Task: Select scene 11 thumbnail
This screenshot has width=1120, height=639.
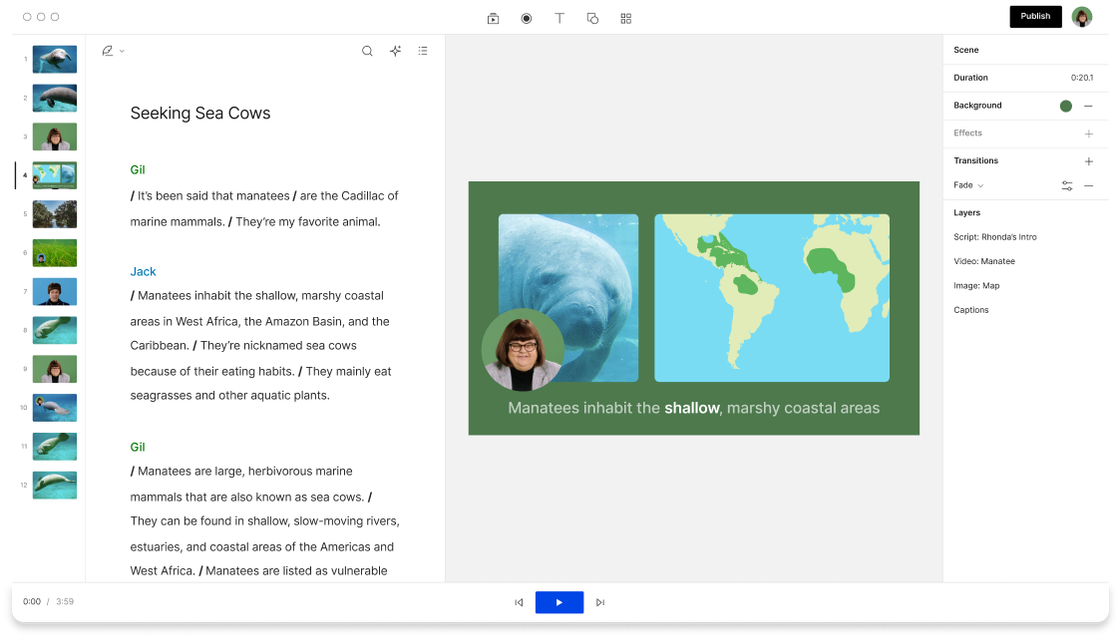Action: [x=55, y=446]
